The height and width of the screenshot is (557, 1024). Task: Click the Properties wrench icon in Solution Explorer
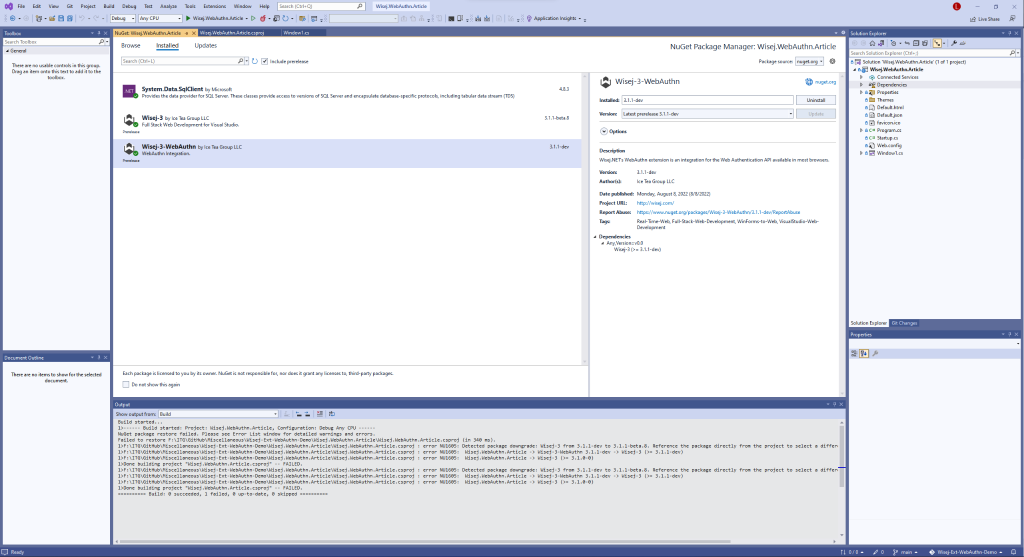pos(953,43)
